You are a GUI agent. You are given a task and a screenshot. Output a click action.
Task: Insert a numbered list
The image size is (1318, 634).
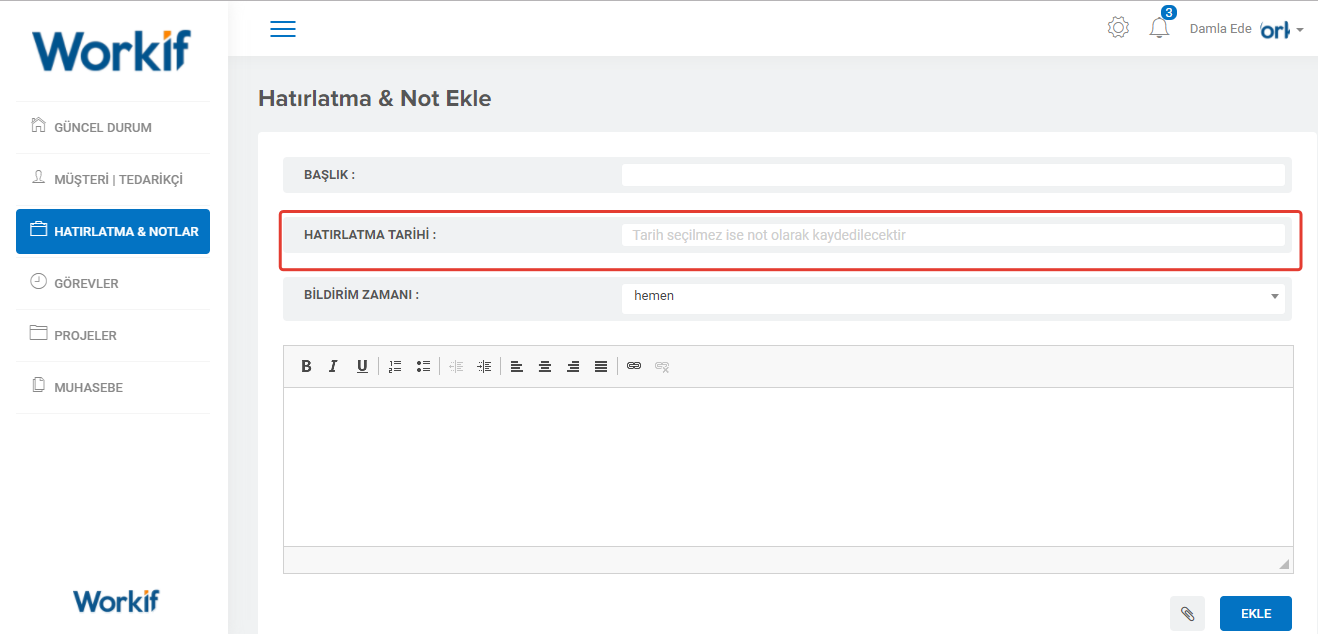click(x=395, y=366)
